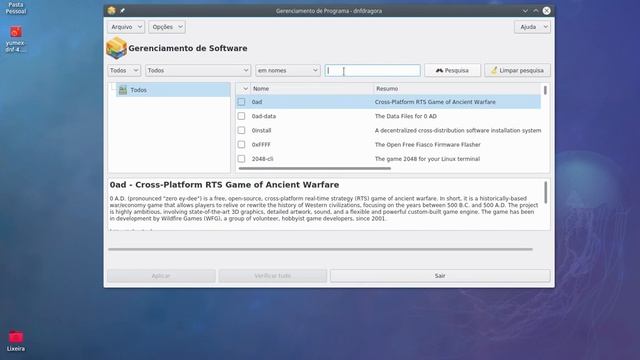Minimize the dnfdragora window

525,11
